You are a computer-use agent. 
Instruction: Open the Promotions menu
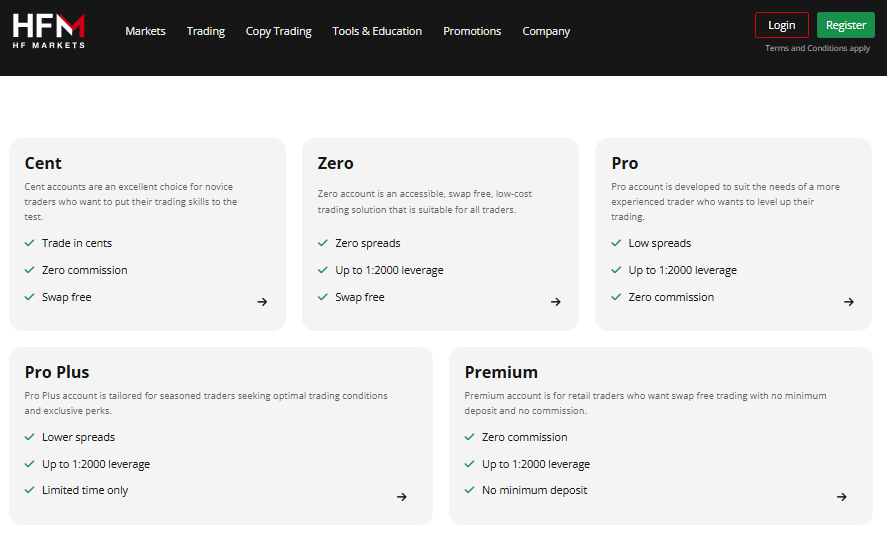(x=472, y=31)
